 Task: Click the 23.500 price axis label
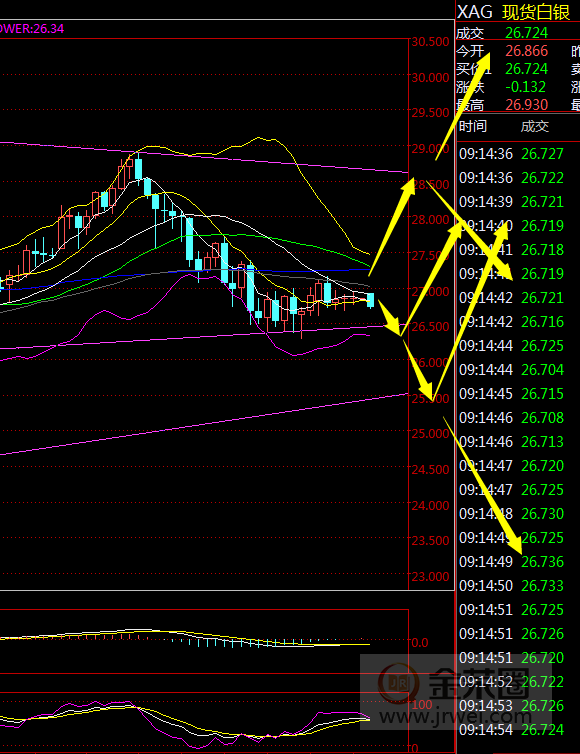[x=430, y=541]
